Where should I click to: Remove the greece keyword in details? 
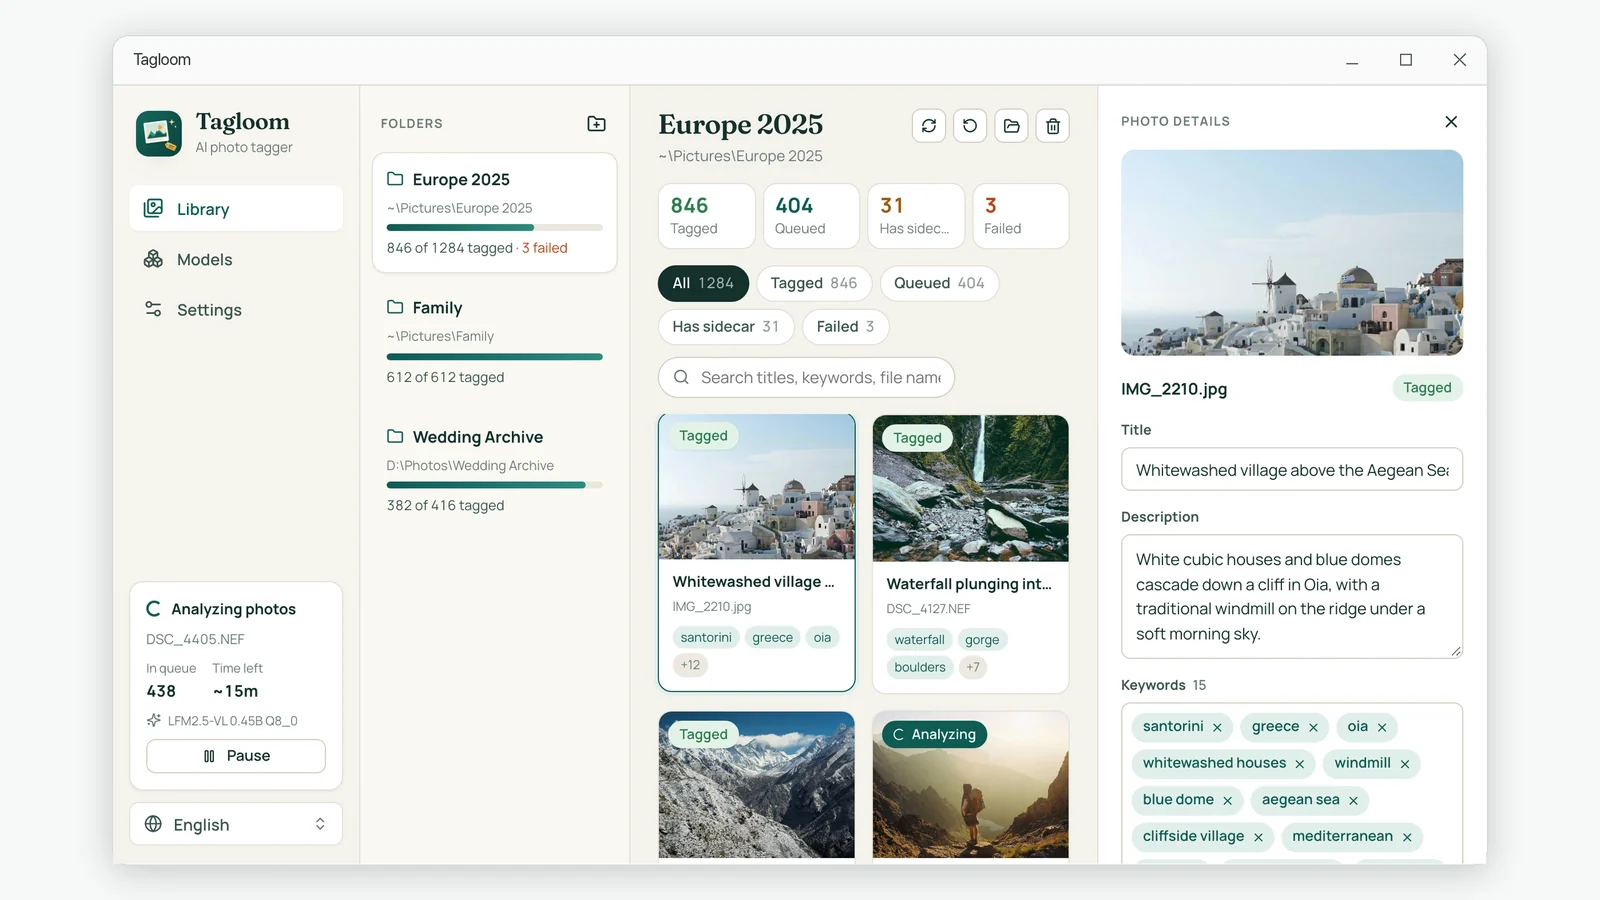[1313, 728]
